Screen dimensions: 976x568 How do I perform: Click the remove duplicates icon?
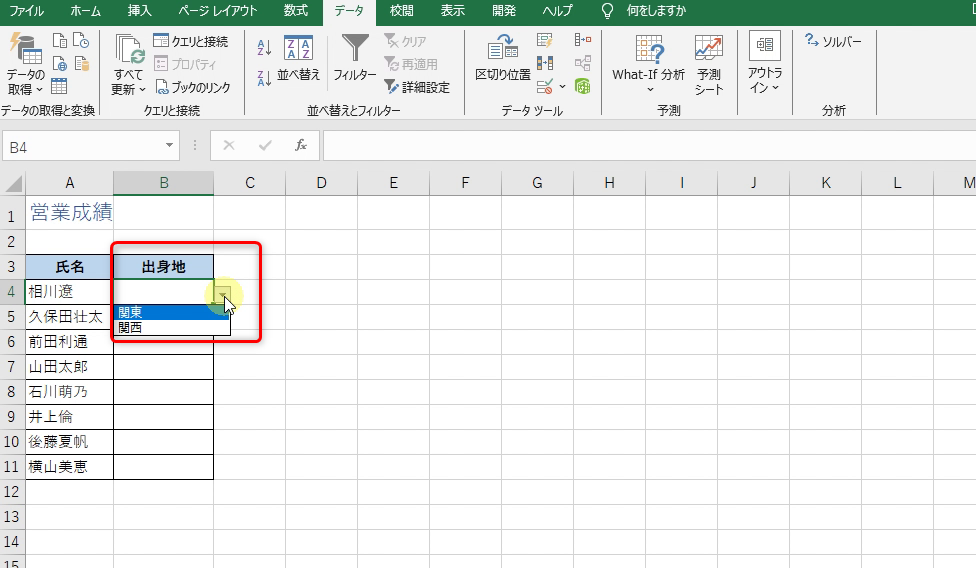545,63
